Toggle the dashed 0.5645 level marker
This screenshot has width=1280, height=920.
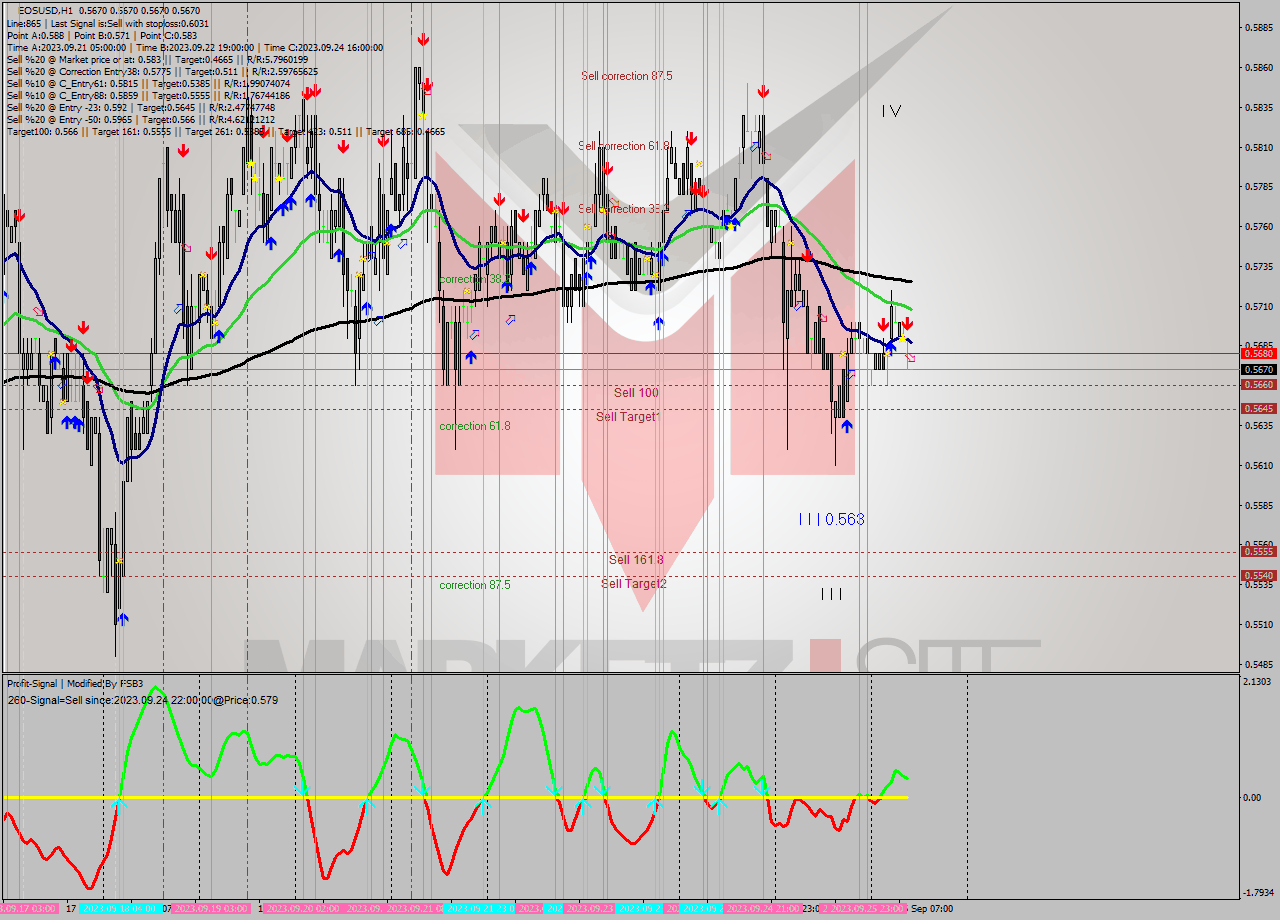[1257, 408]
